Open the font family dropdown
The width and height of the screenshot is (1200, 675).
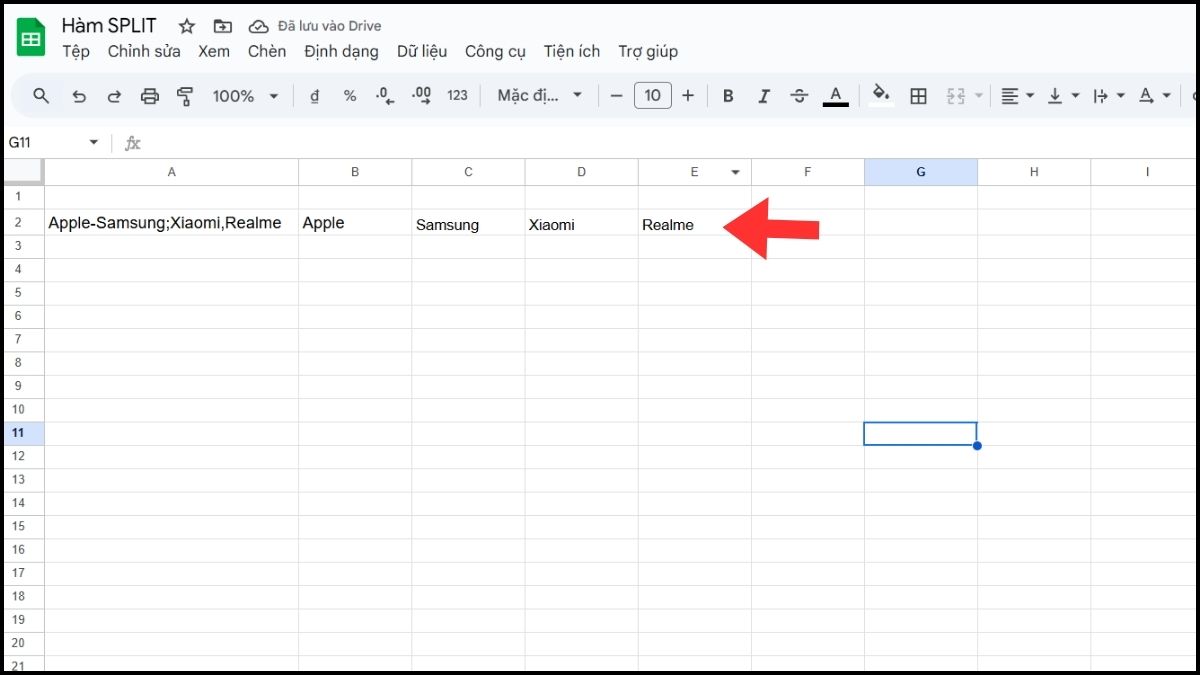coord(538,96)
